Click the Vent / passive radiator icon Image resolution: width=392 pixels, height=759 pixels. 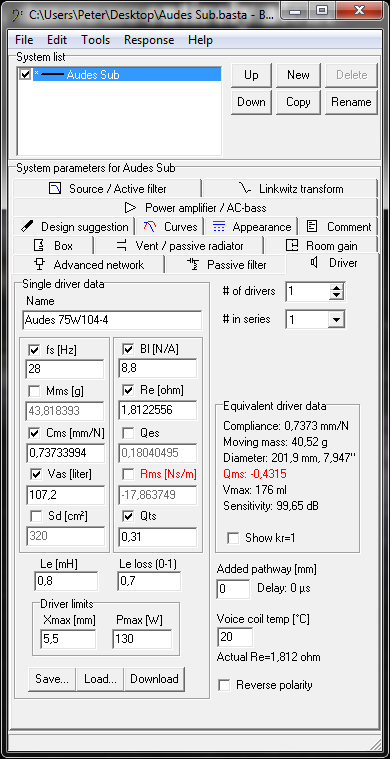tap(122, 245)
